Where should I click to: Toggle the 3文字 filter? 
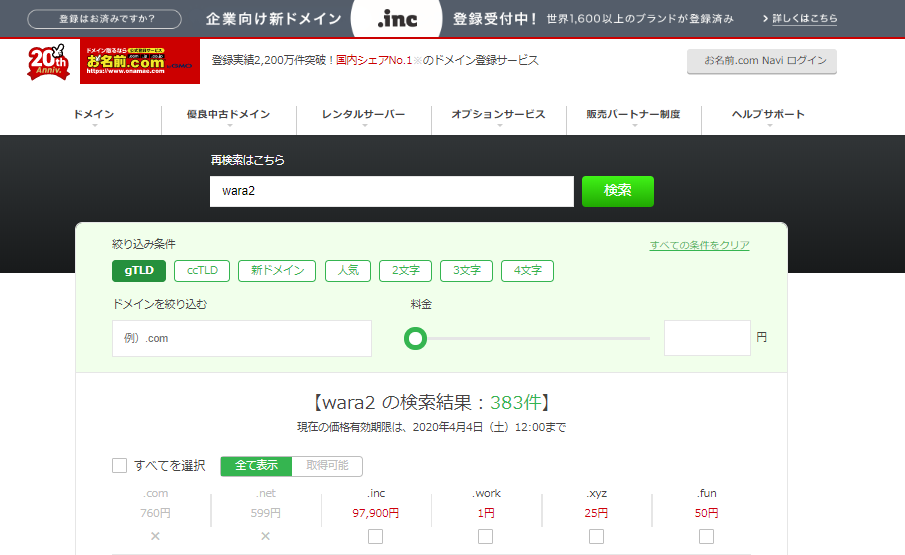coord(466,271)
